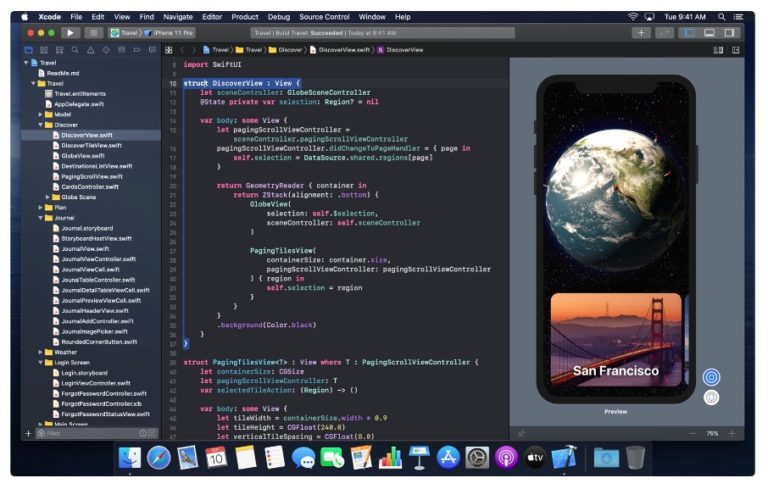Click Discover folder in jump bar
Viewport: 768px width, 489px height.
tap(286, 50)
